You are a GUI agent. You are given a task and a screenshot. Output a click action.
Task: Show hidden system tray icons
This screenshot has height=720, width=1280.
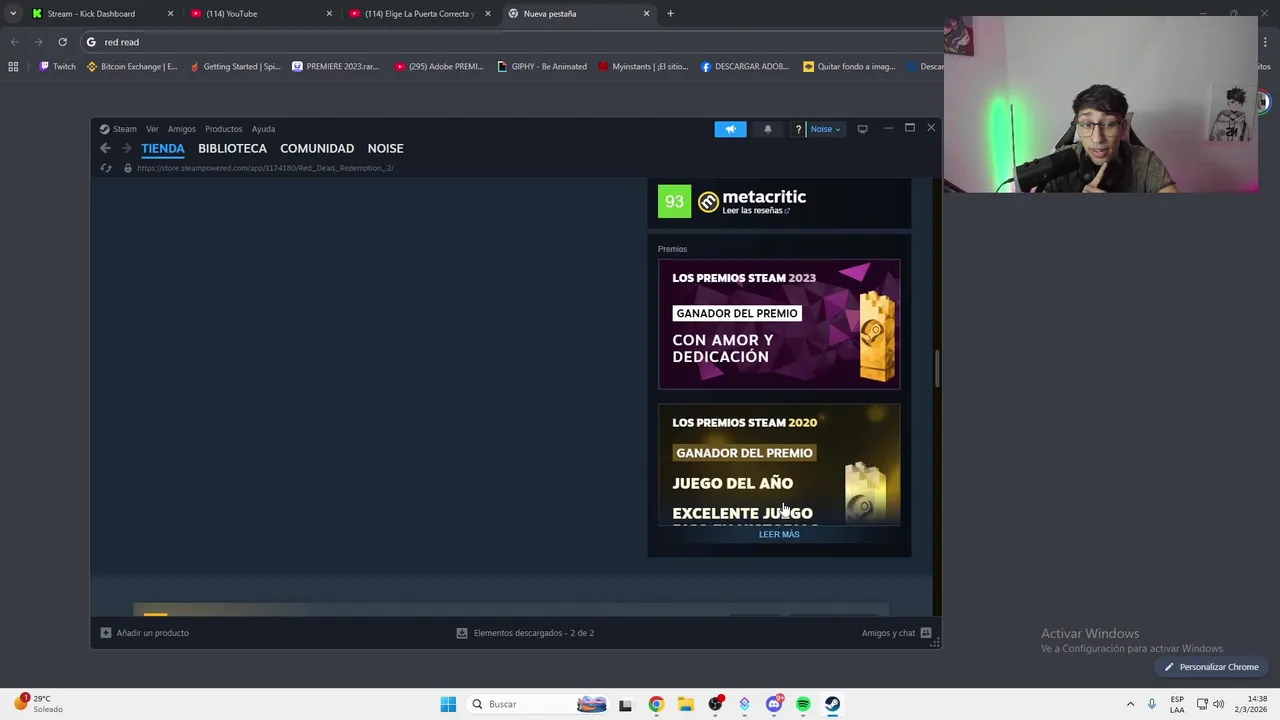tap(1130, 704)
